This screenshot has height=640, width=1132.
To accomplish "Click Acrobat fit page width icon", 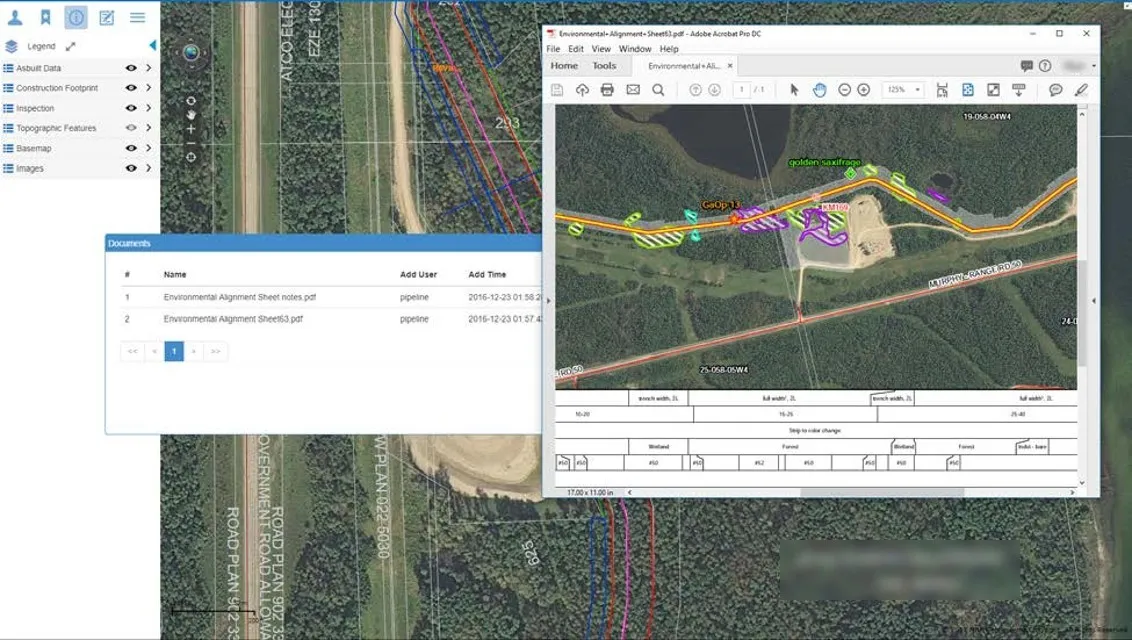I will tap(942, 90).
